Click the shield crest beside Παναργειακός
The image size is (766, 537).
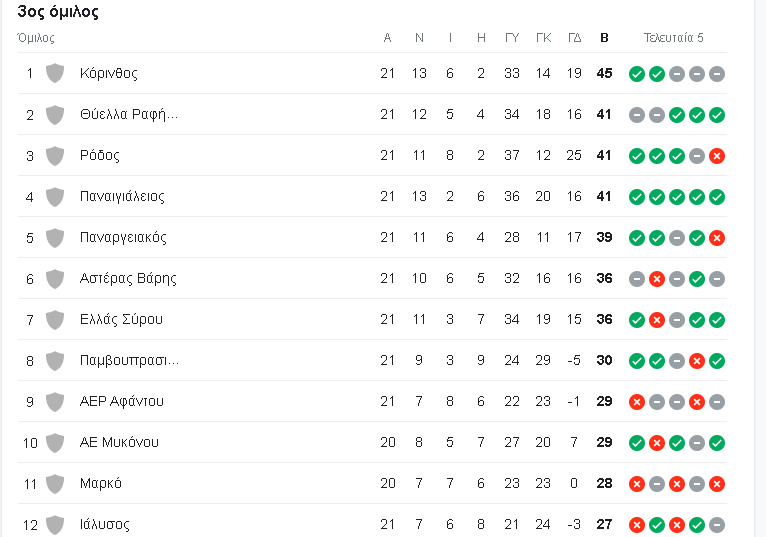(x=55, y=237)
